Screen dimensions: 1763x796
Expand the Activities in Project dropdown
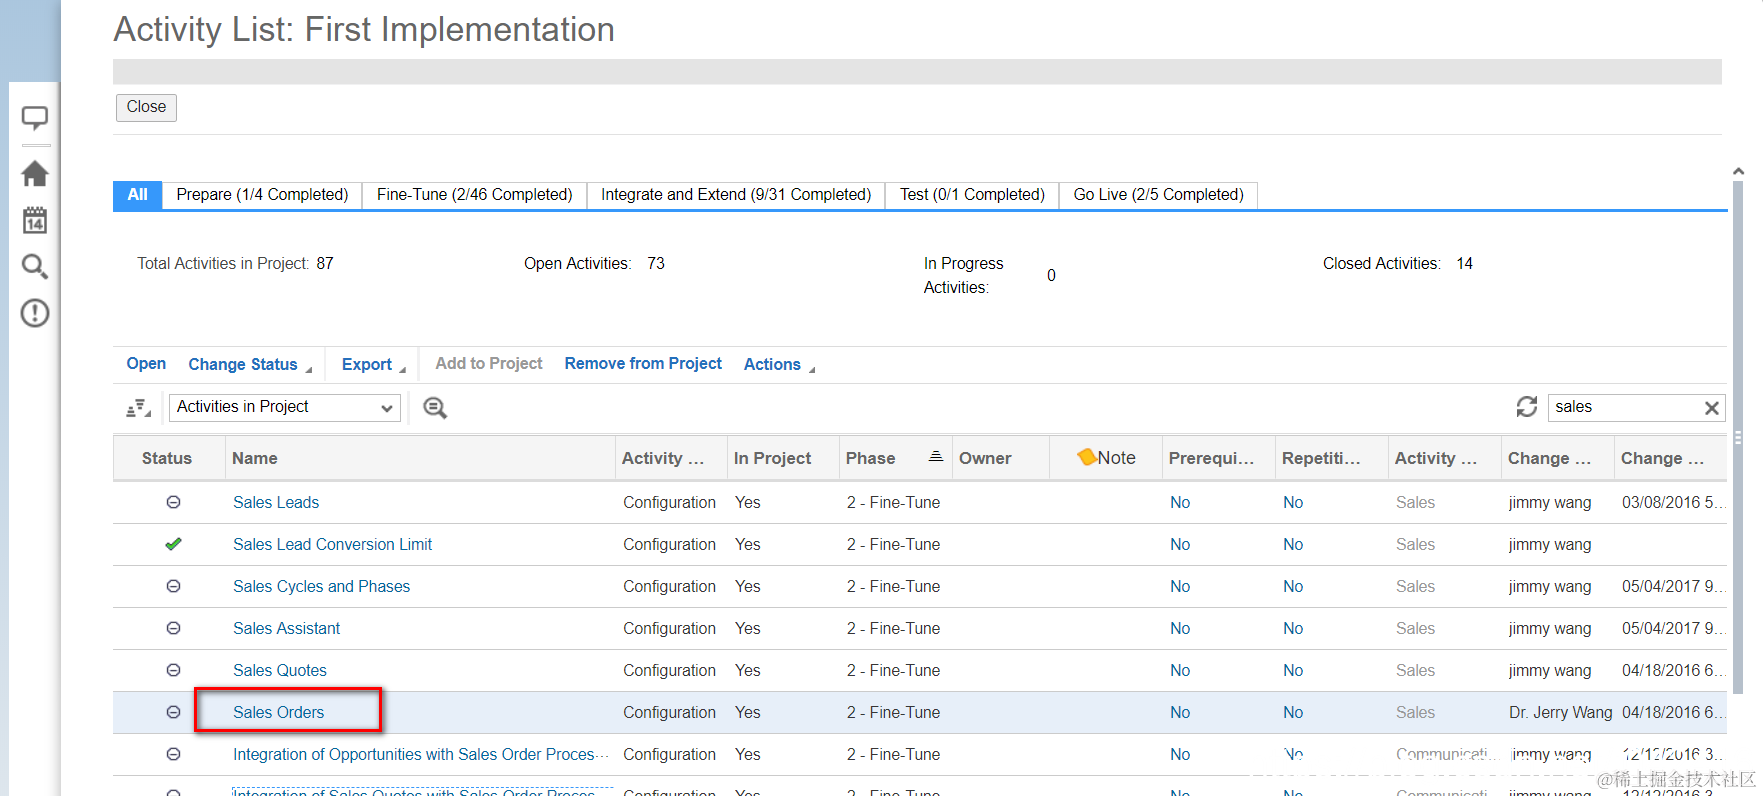tap(284, 407)
